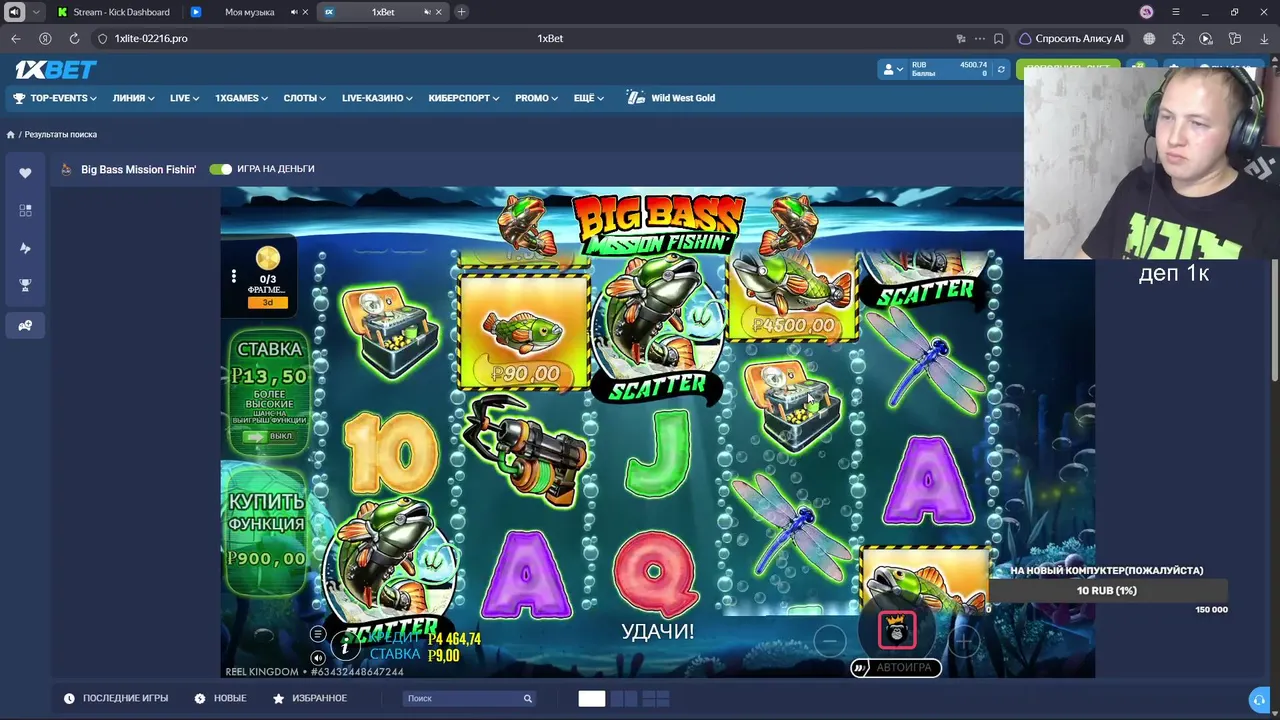Screen dimensions: 1280x720
Task: Open ПОСЛЕДНИЕ ИГРЫ tab
Action: (116, 698)
